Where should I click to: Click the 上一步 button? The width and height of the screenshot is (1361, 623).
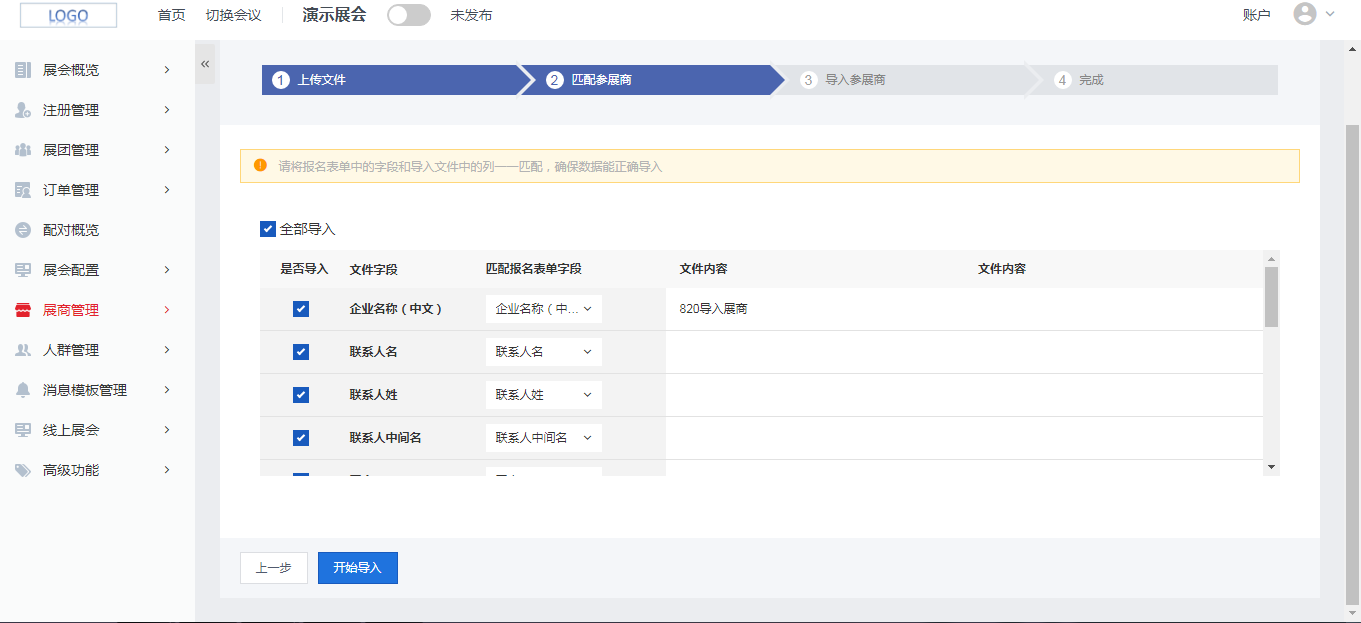tap(273, 567)
